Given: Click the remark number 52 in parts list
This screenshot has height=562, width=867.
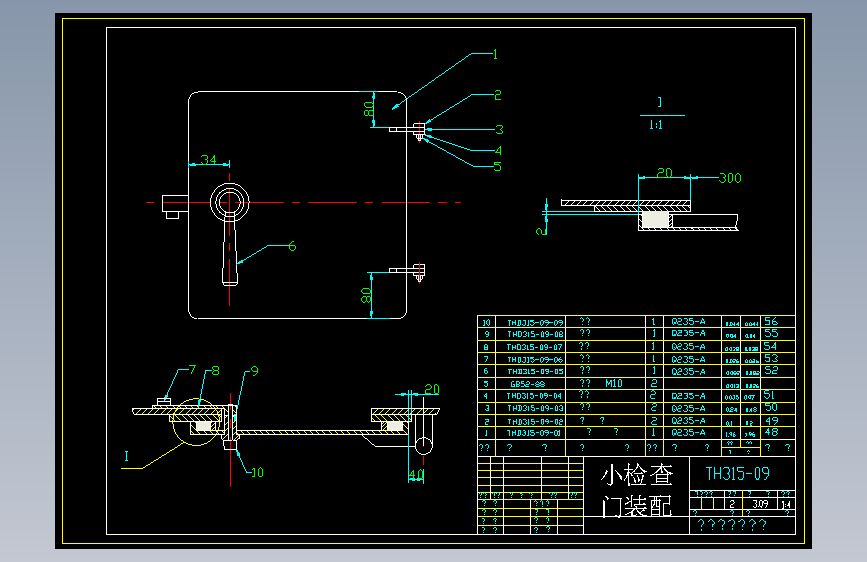Looking at the screenshot, I should coord(771,371).
